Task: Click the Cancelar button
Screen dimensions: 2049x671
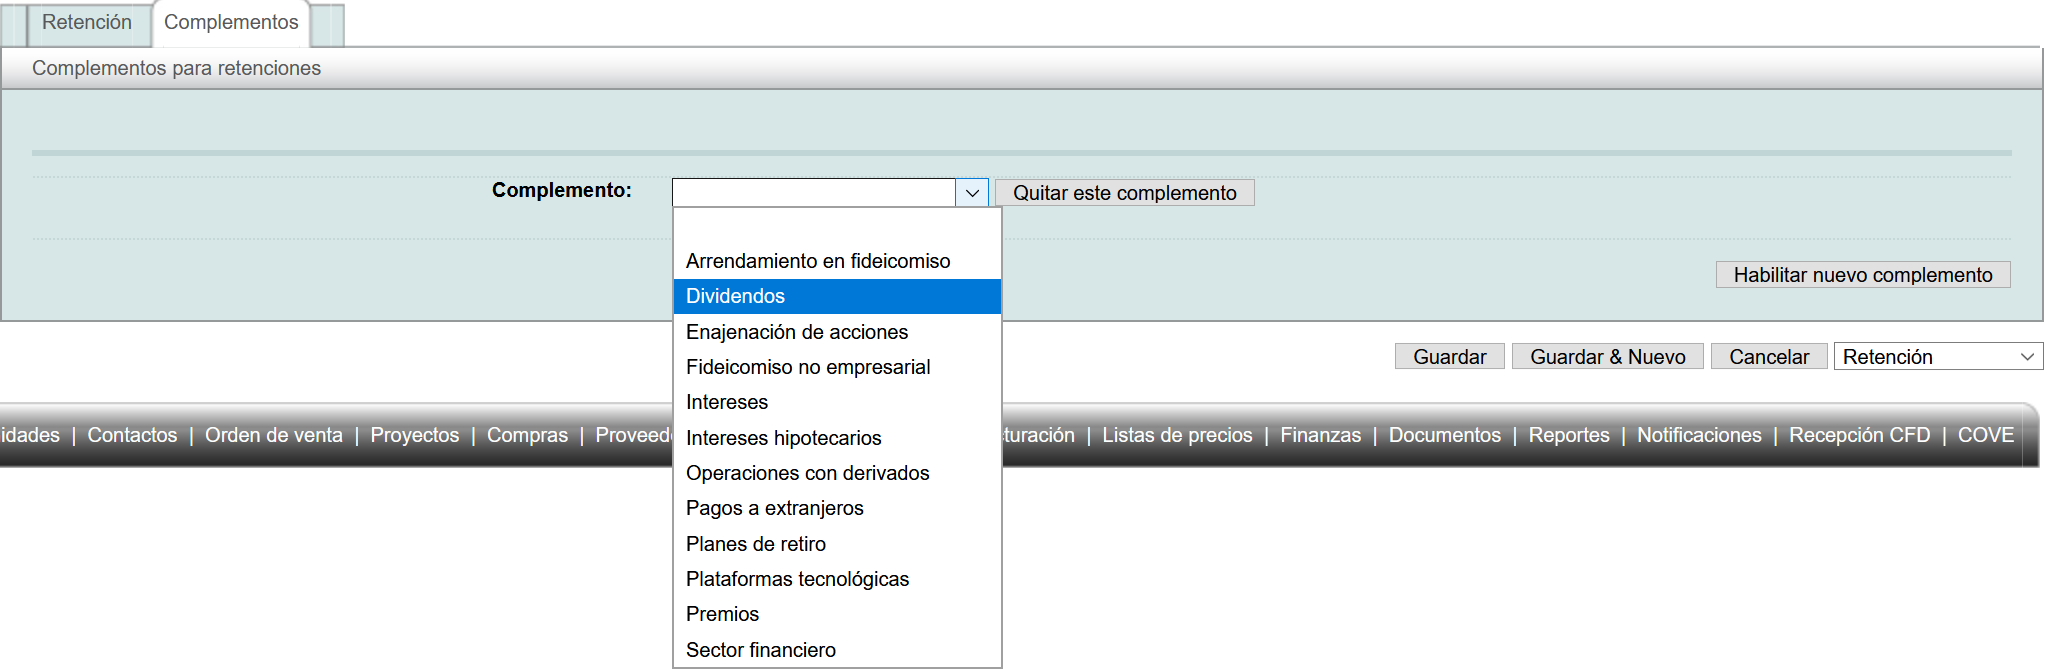Action: tap(1768, 357)
